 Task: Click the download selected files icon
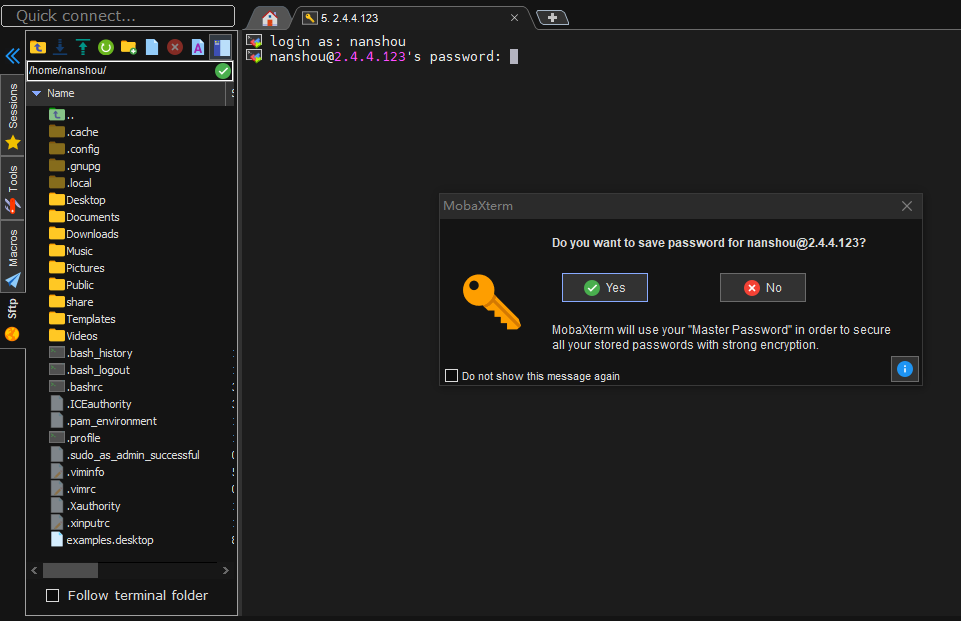(x=60, y=47)
